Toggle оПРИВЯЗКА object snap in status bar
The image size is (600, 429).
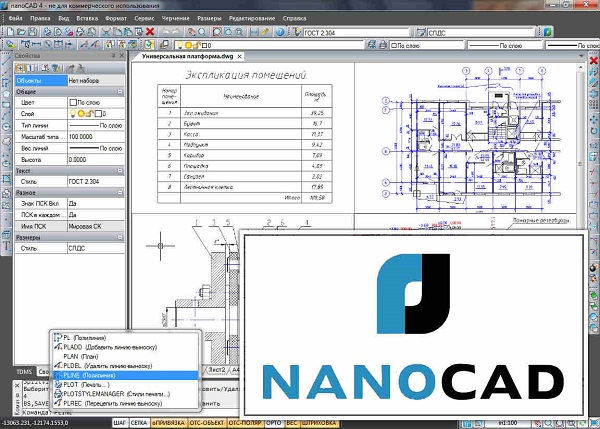click(168, 423)
